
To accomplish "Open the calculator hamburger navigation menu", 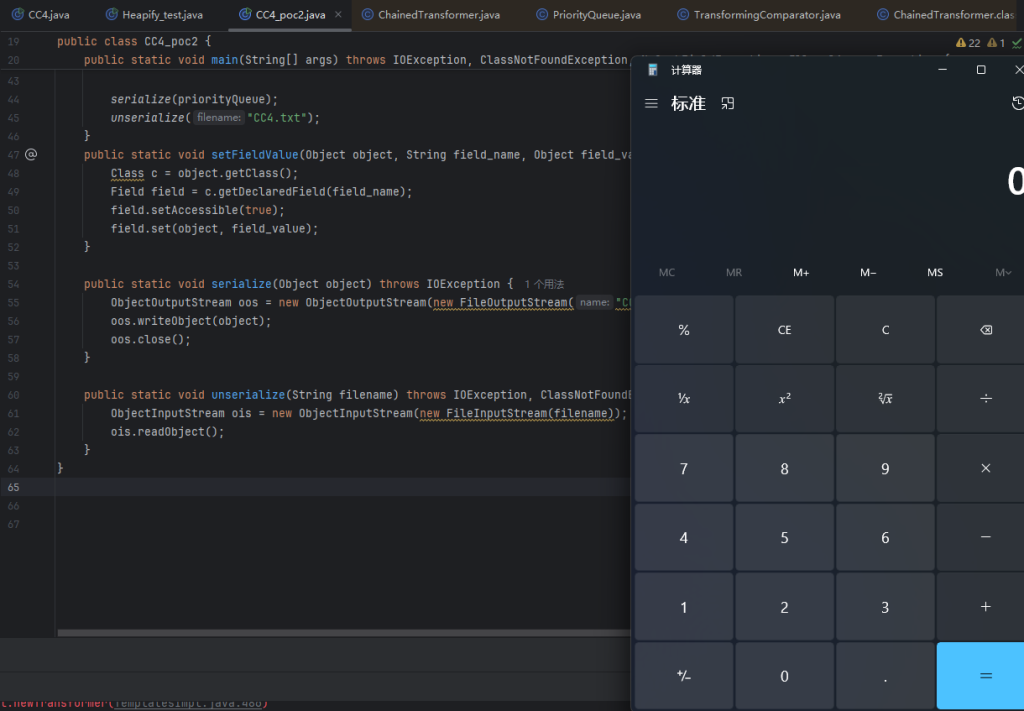I will click(x=651, y=104).
